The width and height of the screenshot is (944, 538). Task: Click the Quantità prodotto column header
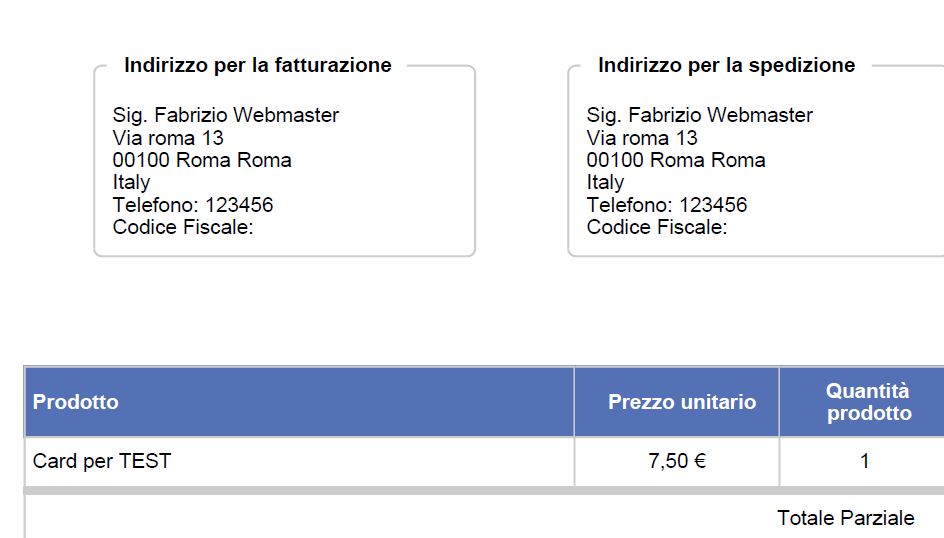pyautogui.click(x=868, y=401)
